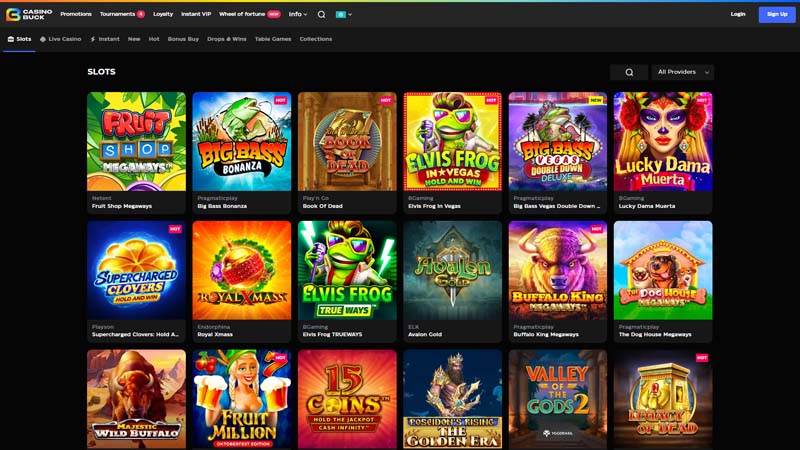Click the Endorphina provider label
Image resolution: width=800 pixels, height=450 pixels.
tap(214, 327)
